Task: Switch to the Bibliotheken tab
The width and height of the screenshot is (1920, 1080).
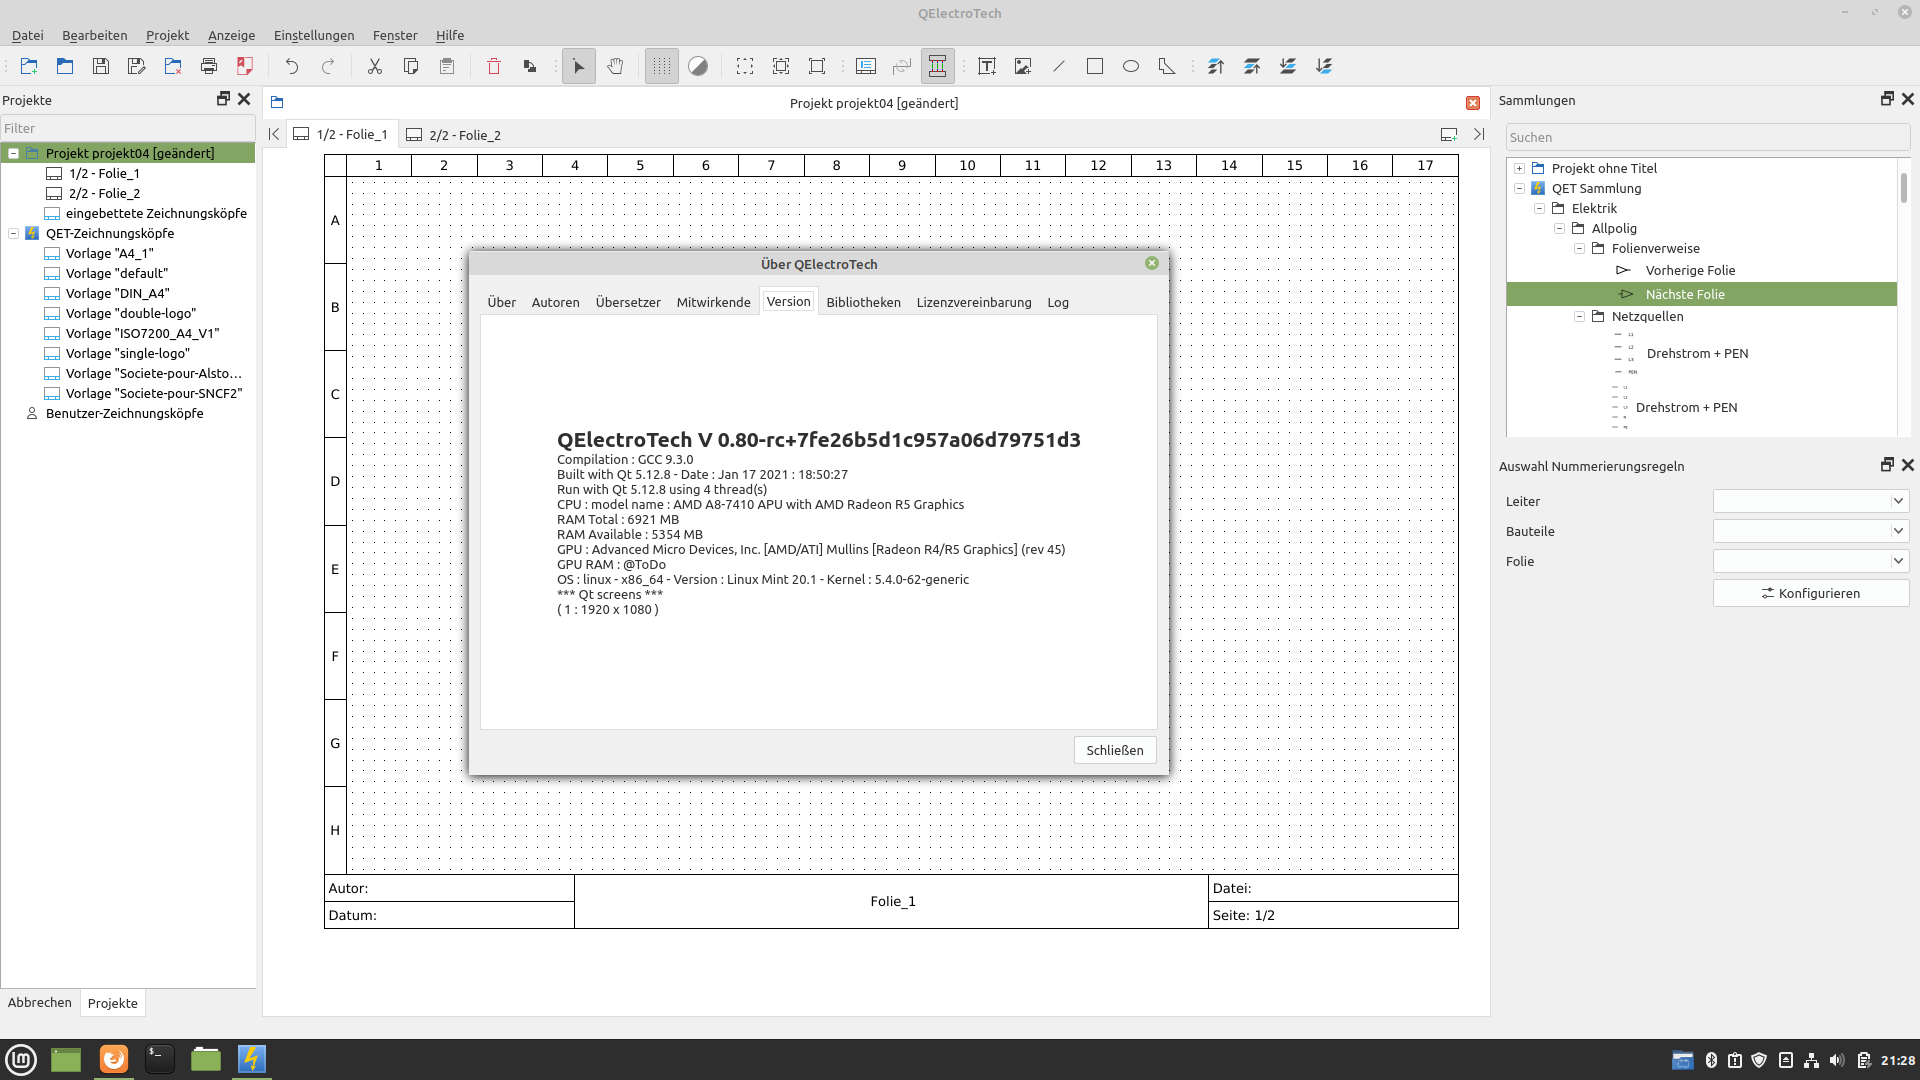Action: pyautogui.click(x=863, y=302)
